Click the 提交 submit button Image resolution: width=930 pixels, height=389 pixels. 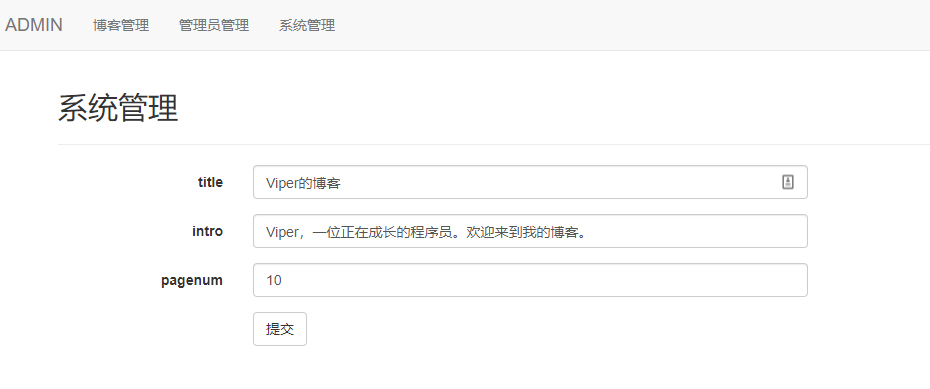280,329
